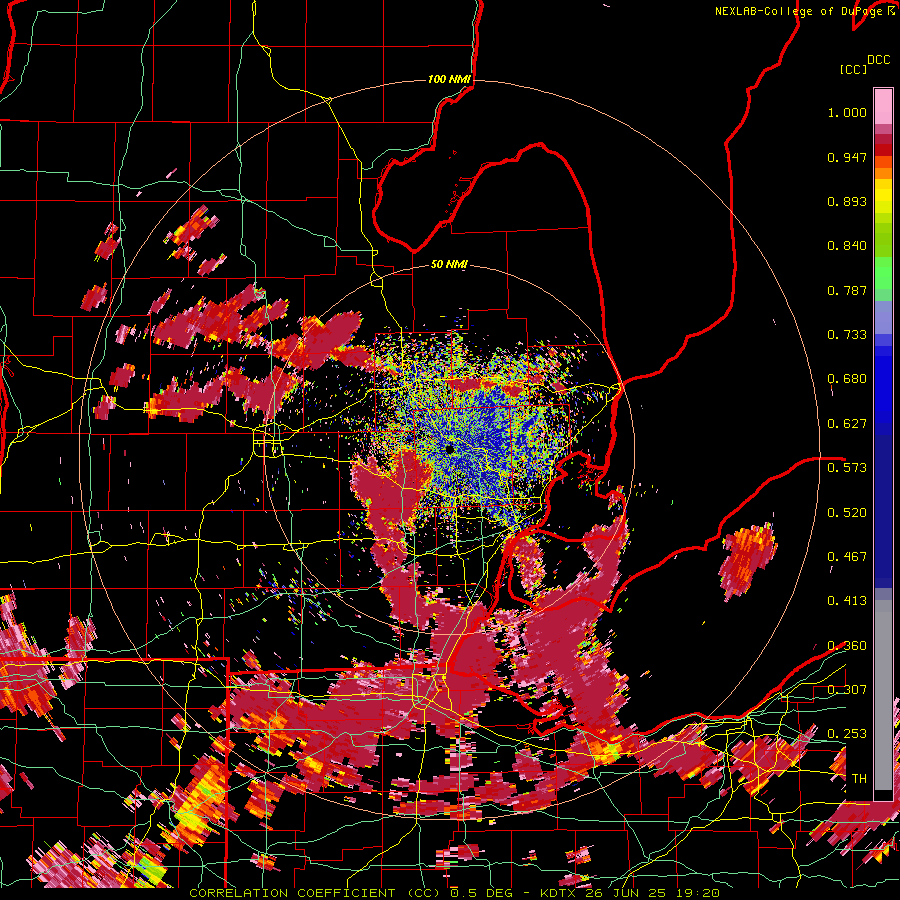Viewport: 900px width, 900px height.
Task: Click the [CC] legend unit label
Action: point(853,69)
